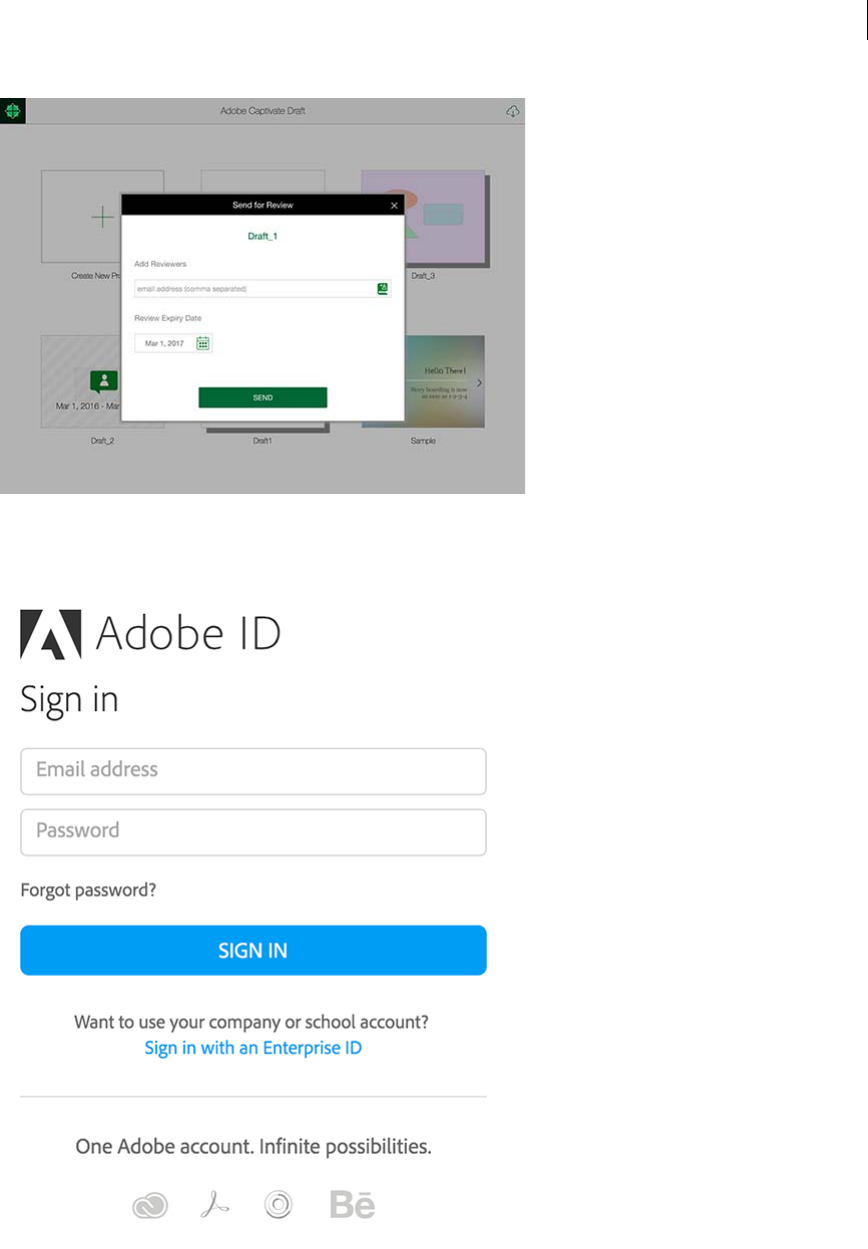Expand the arrow on Sample thumbnail
Image resolution: width=868 pixels, height=1249 pixels.
coord(479,383)
